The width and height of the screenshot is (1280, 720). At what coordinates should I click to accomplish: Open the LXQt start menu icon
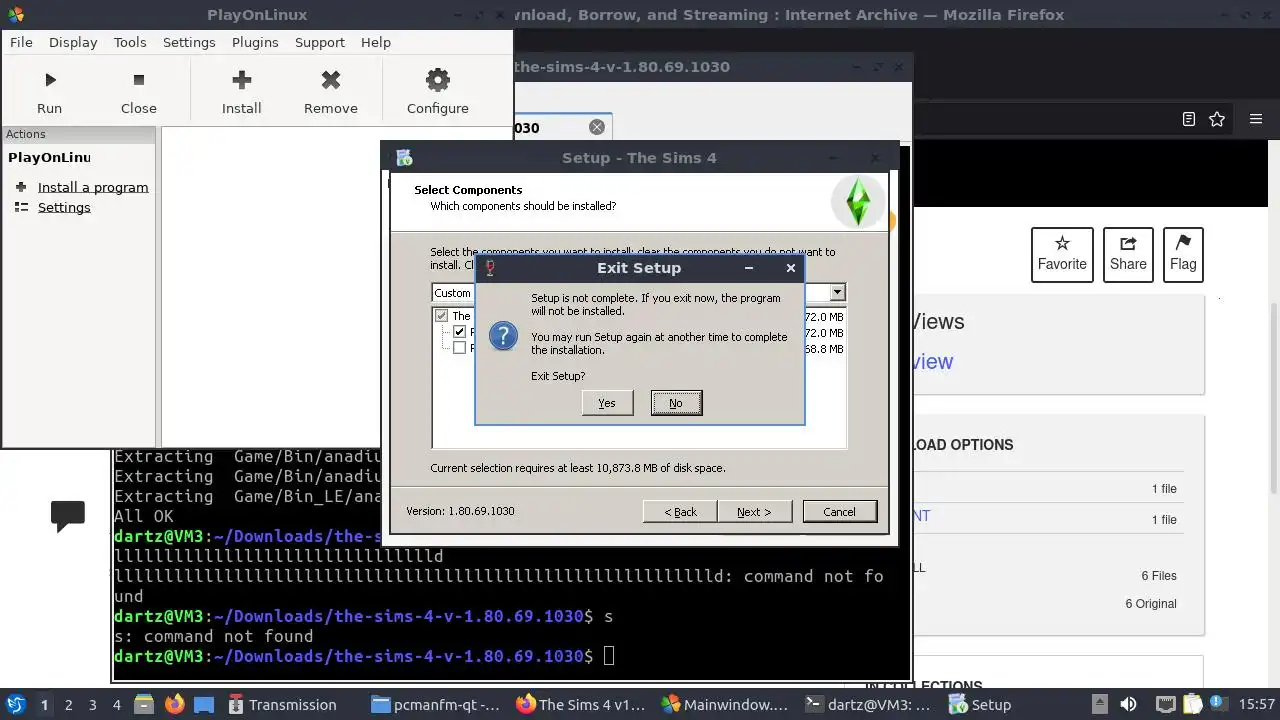[x=15, y=704]
